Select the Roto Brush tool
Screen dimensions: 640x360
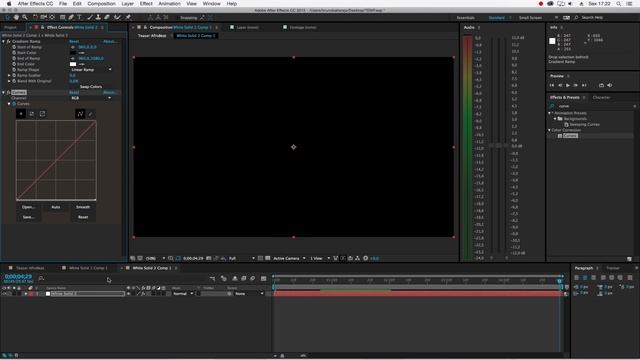coord(117,18)
